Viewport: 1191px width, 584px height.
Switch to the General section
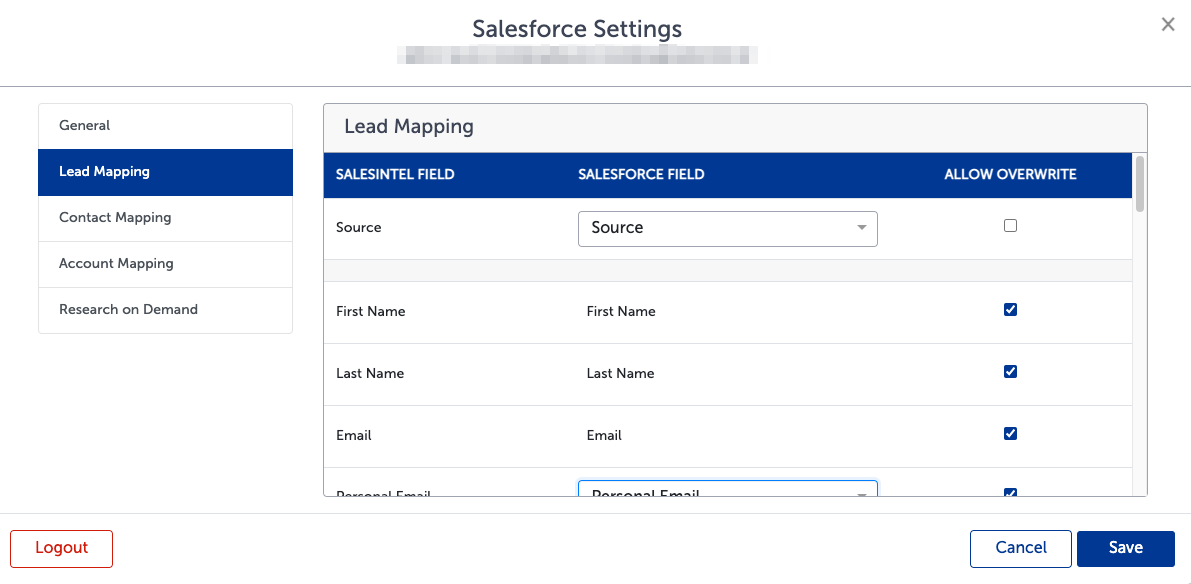(x=166, y=126)
